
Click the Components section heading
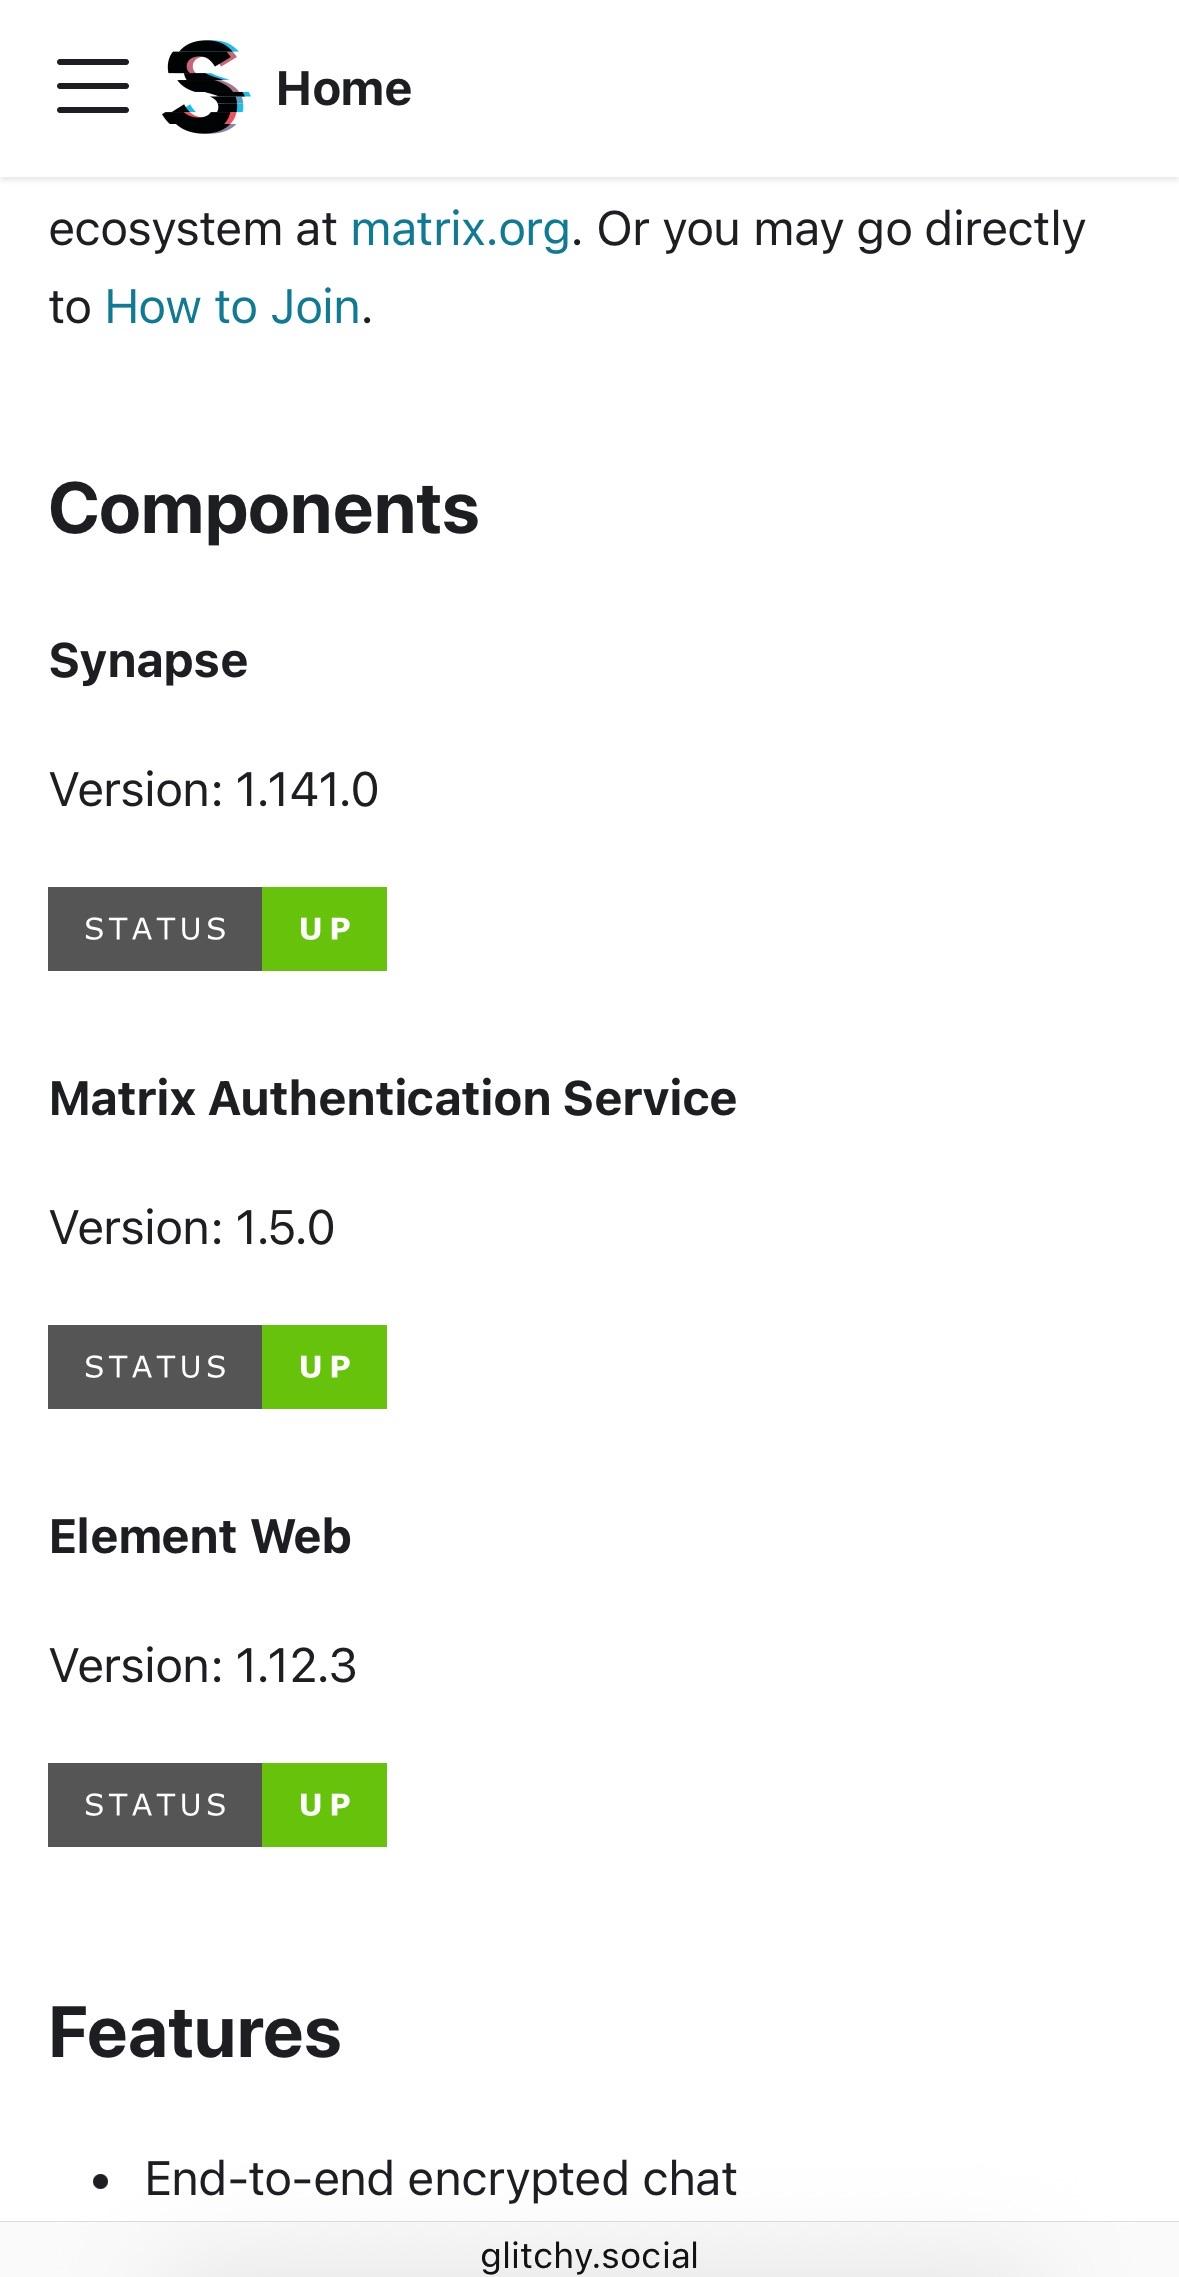click(x=264, y=509)
